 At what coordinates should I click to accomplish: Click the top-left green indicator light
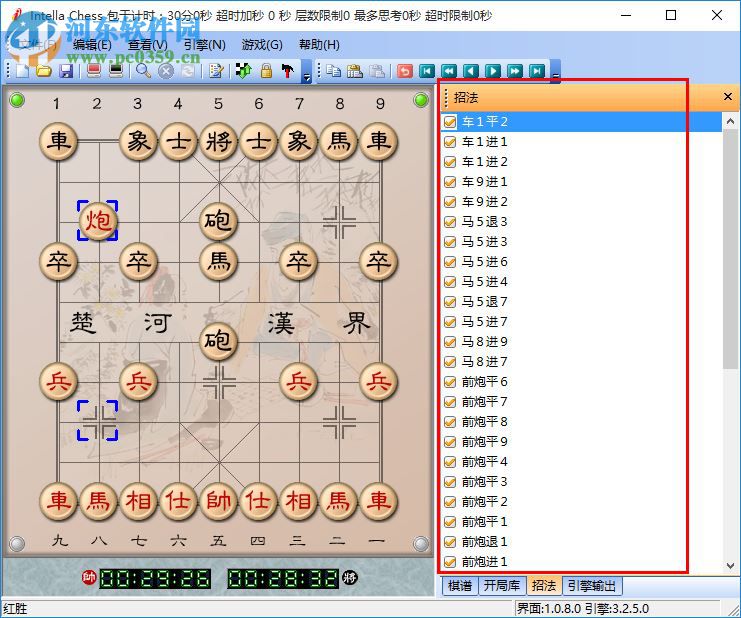point(17,100)
